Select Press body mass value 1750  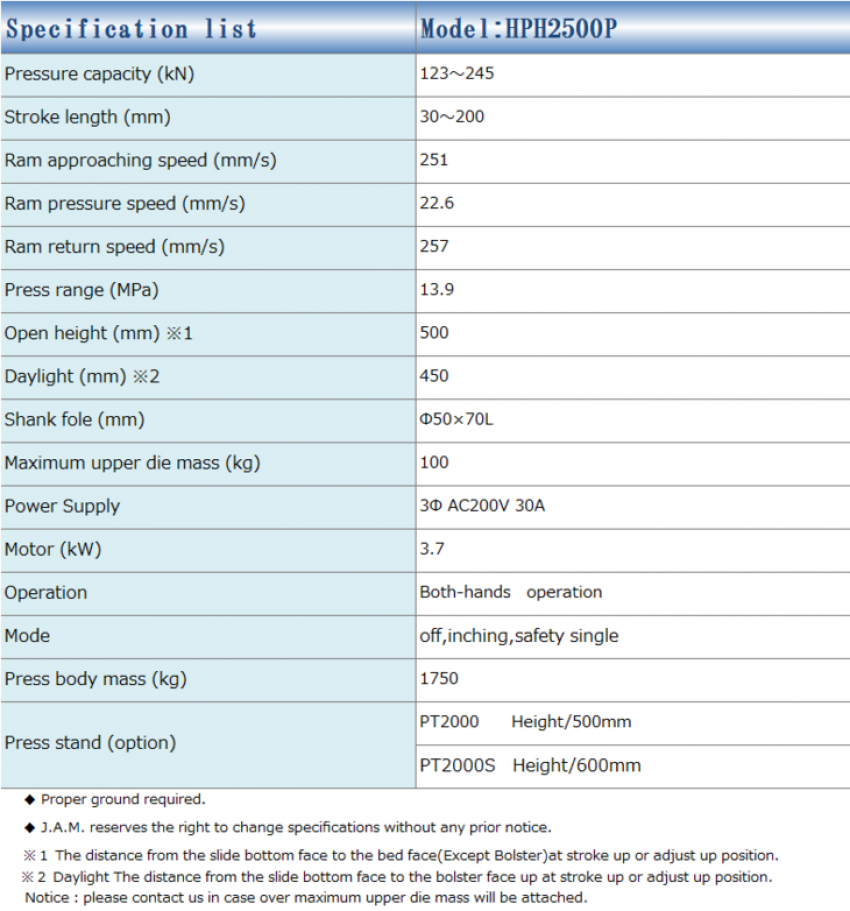[x=439, y=679]
